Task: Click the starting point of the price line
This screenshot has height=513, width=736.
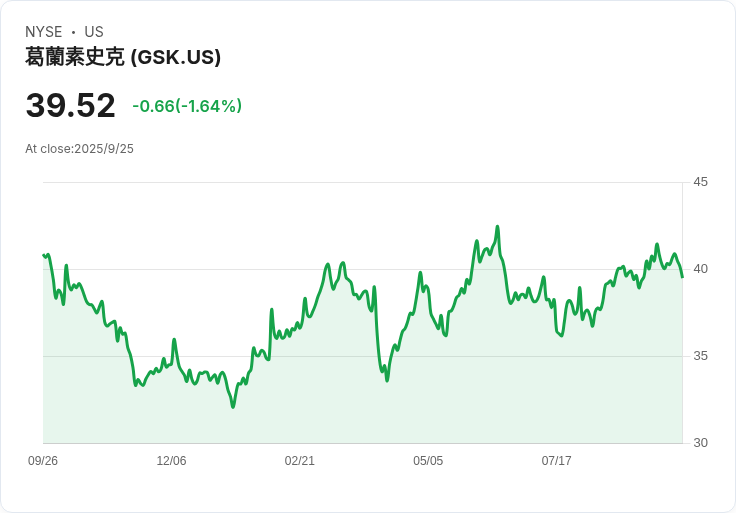Action: pyautogui.click(x=43, y=255)
